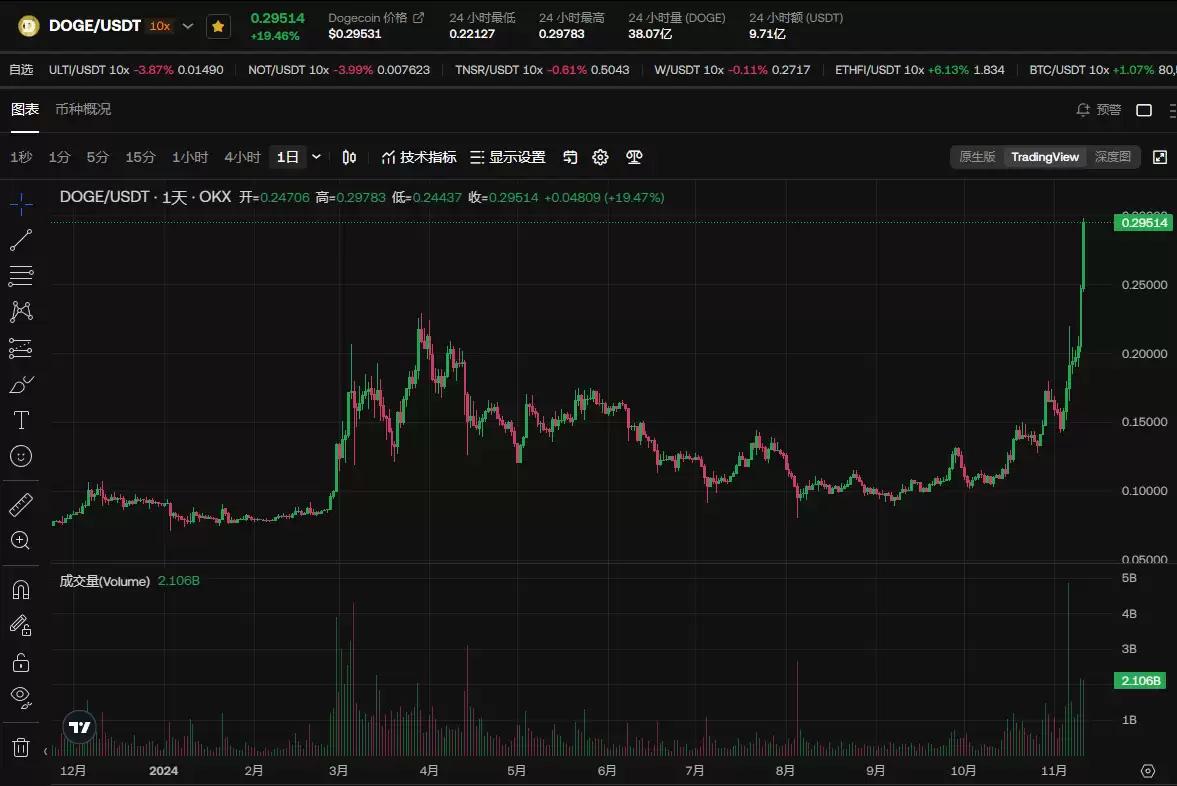Viewport: 1177px width, 786px height.
Task: Select the trend line drawing tool
Action: pyautogui.click(x=21, y=240)
